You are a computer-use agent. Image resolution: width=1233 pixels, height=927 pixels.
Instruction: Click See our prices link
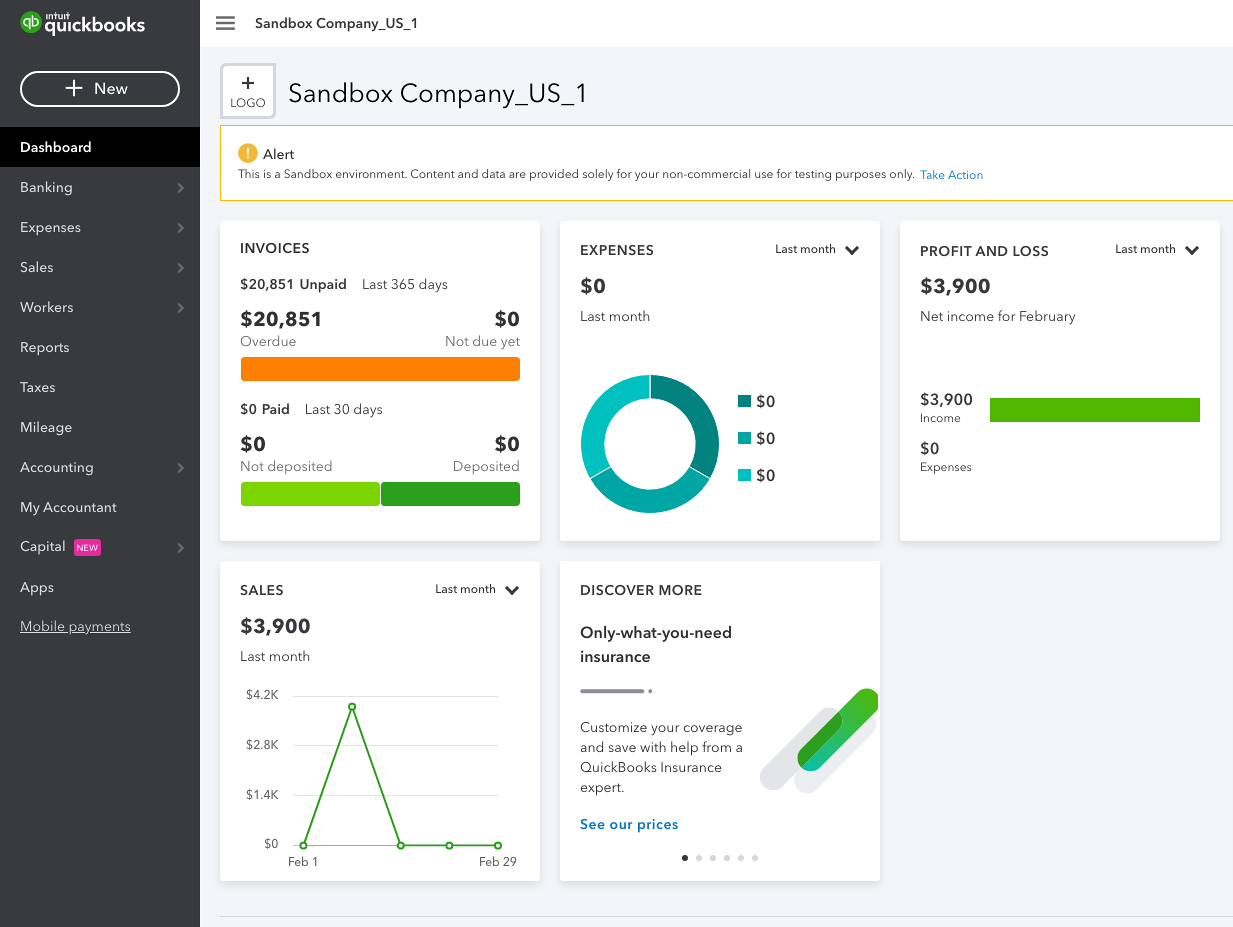tap(629, 825)
